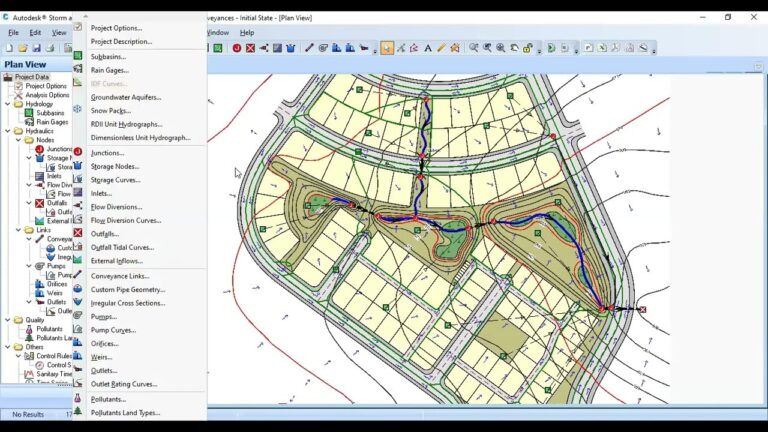The width and height of the screenshot is (768, 432).
Task: Collapse the Nodes tree folder
Action: pyautogui.click(x=19, y=140)
